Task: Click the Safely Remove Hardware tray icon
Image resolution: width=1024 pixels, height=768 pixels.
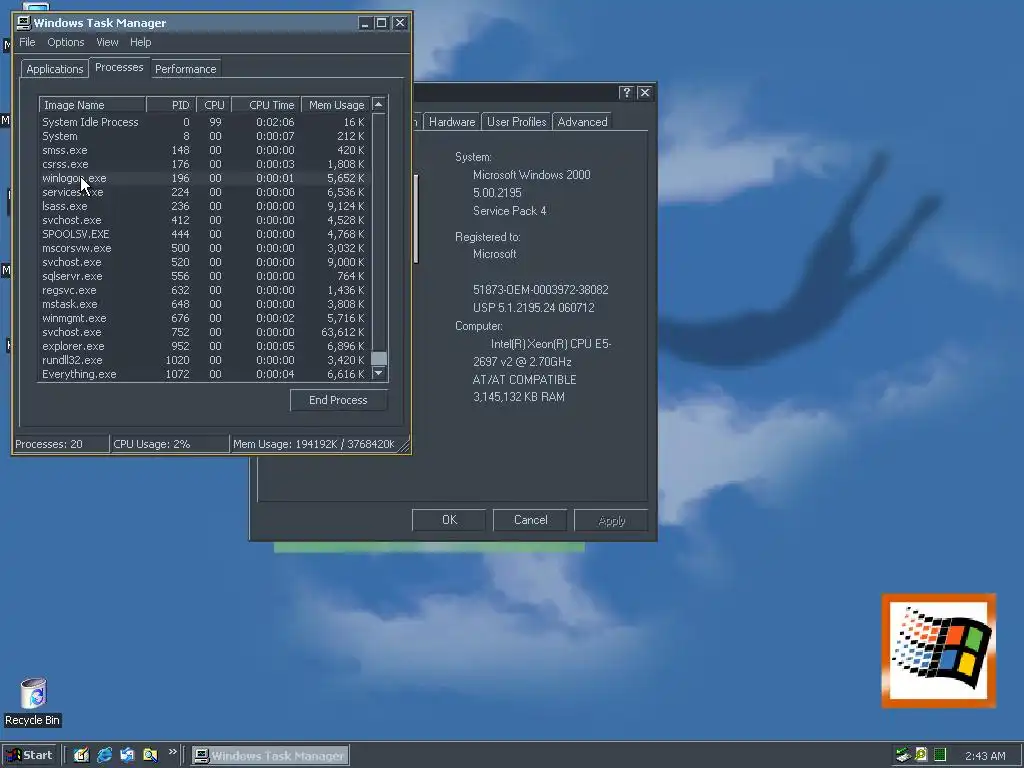Action: pos(903,756)
